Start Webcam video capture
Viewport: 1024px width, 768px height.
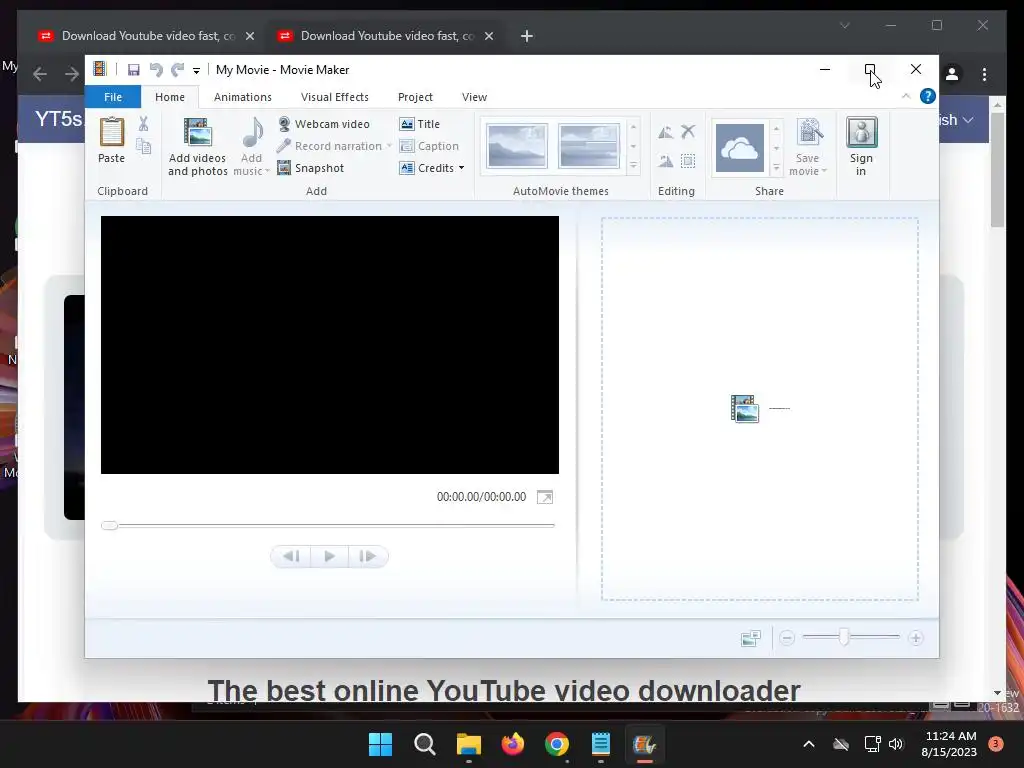coord(324,123)
